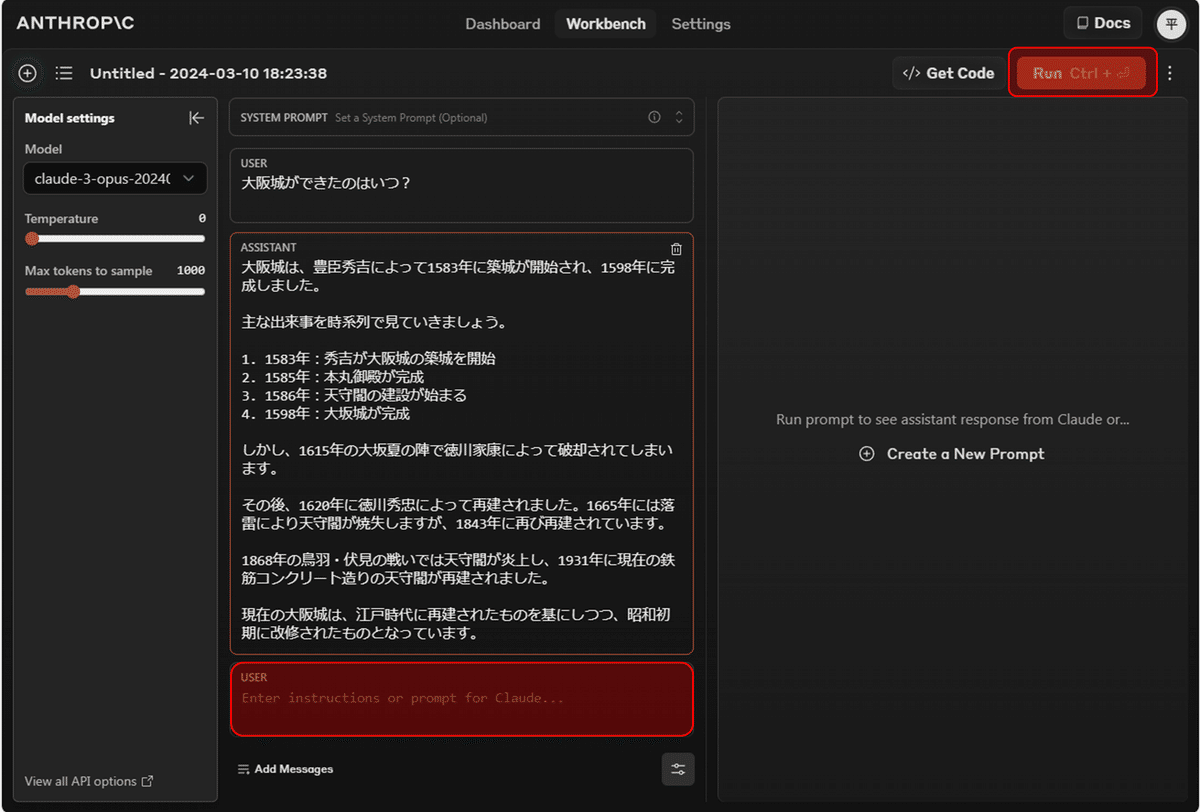Go to the Dashboard tab
Screen dimensions: 1200x812
point(502,24)
